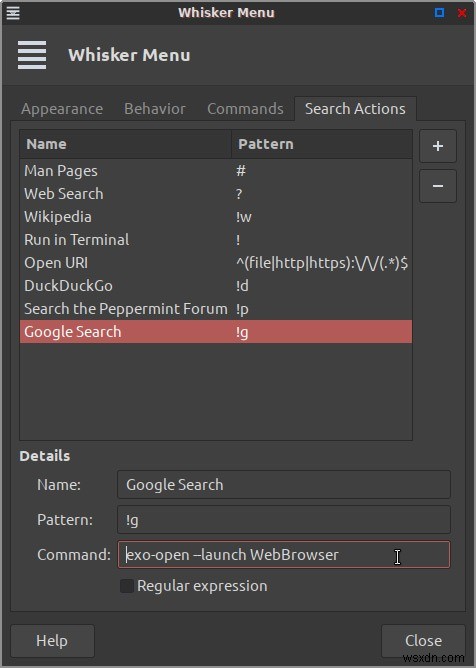Select the highlighted Google Search row
476x668 pixels.
[x=216, y=332]
